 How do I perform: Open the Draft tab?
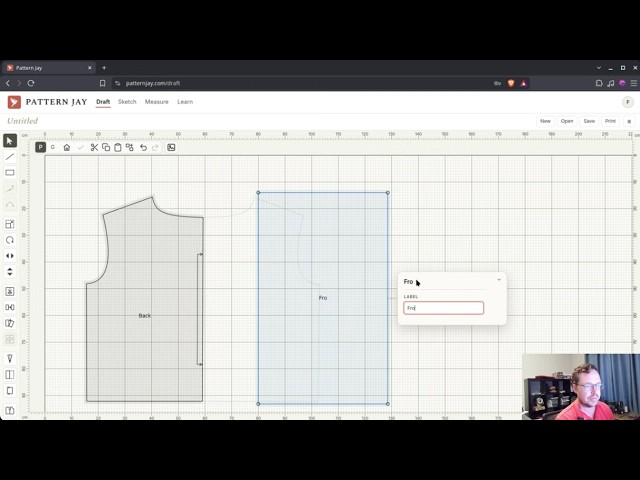(103, 102)
